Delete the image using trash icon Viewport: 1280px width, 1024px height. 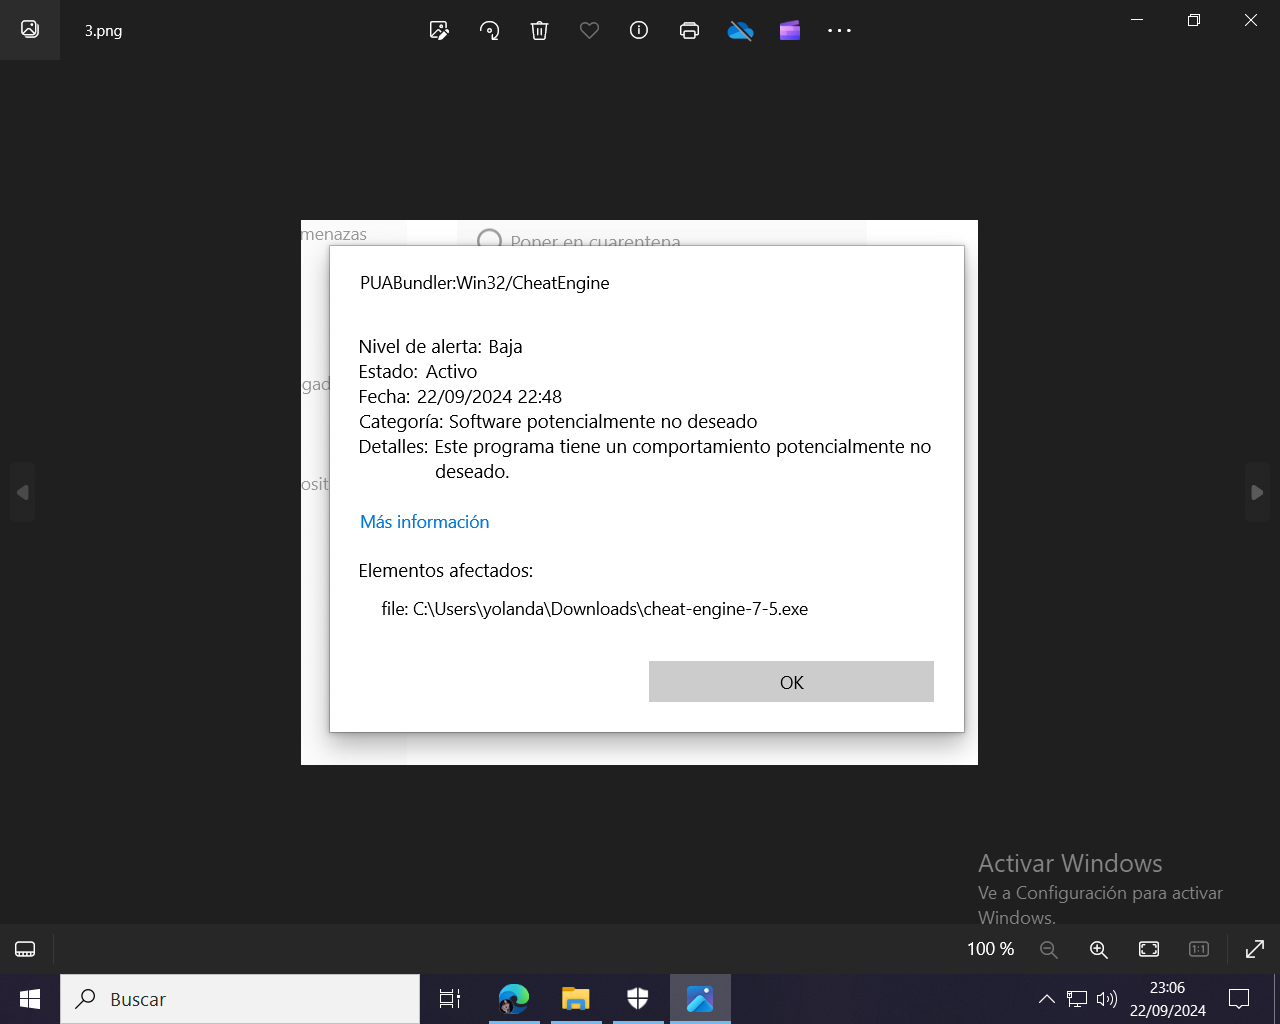(x=539, y=30)
